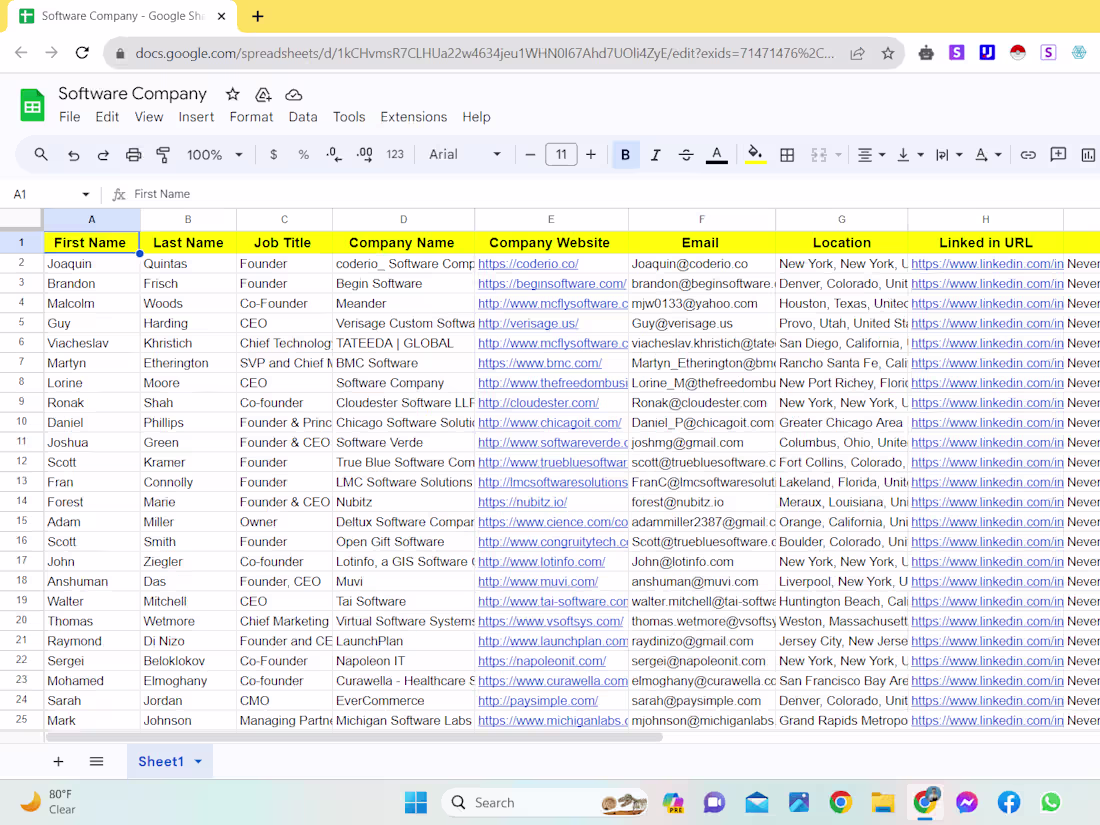The height and width of the screenshot is (825, 1100).
Task: Click the merge cells icon
Action: [819, 154]
